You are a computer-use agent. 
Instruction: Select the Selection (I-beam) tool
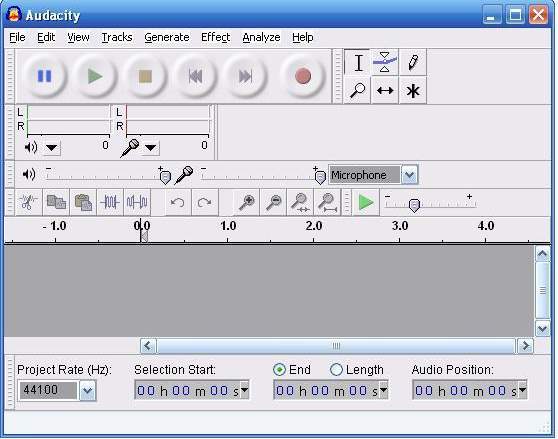(x=358, y=63)
